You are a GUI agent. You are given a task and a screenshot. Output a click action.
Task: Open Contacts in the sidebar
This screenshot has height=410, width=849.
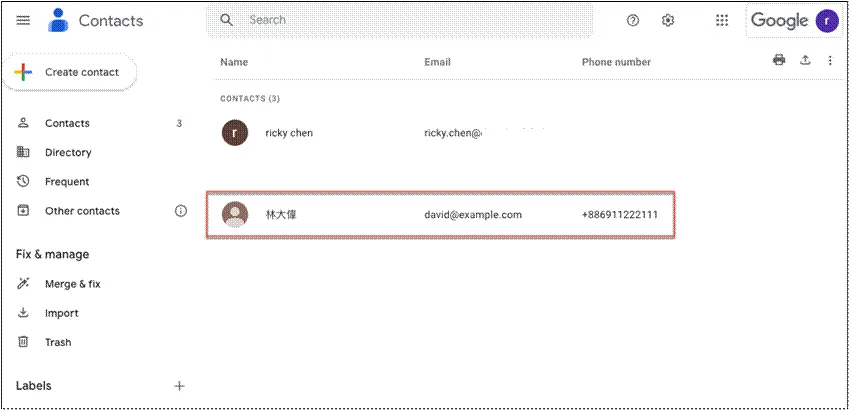(x=67, y=123)
